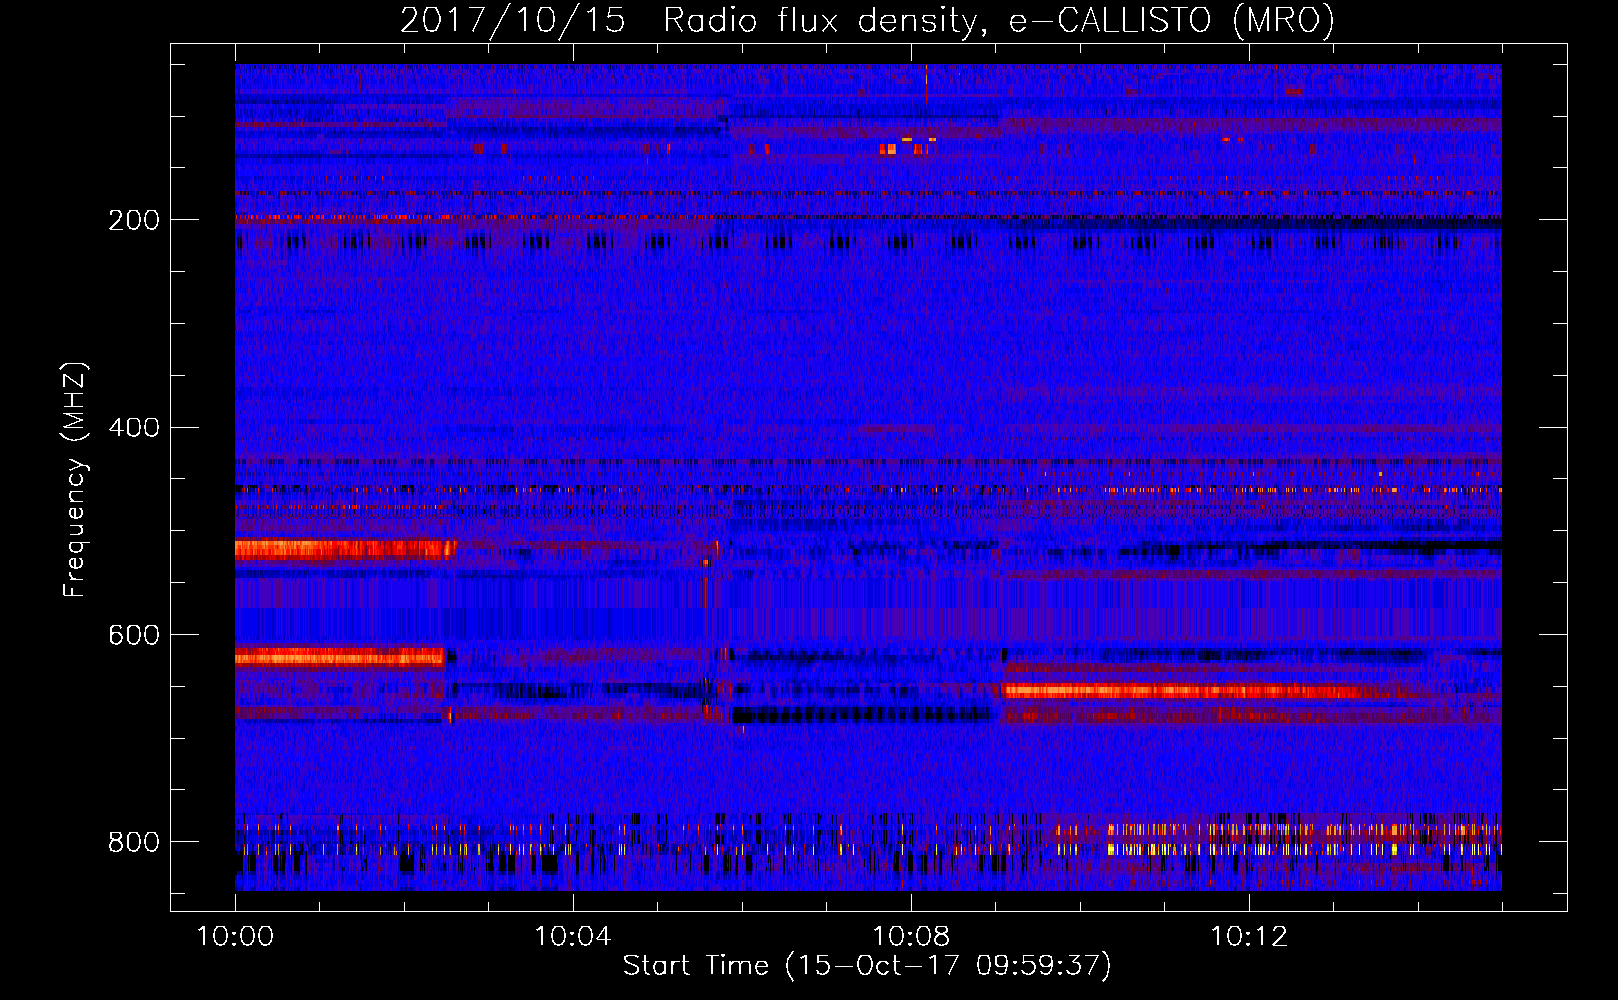Viewport: 1618px width, 1000px height.
Task: Click the '10:12' time tick label
Action: pyautogui.click(x=1249, y=937)
